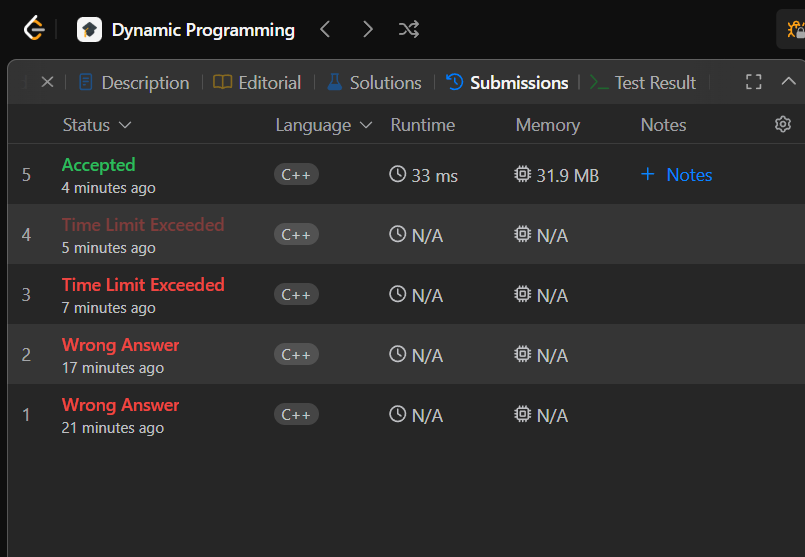Click the plus icon beside Notes

pyautogui.click(x=648, y=174)
